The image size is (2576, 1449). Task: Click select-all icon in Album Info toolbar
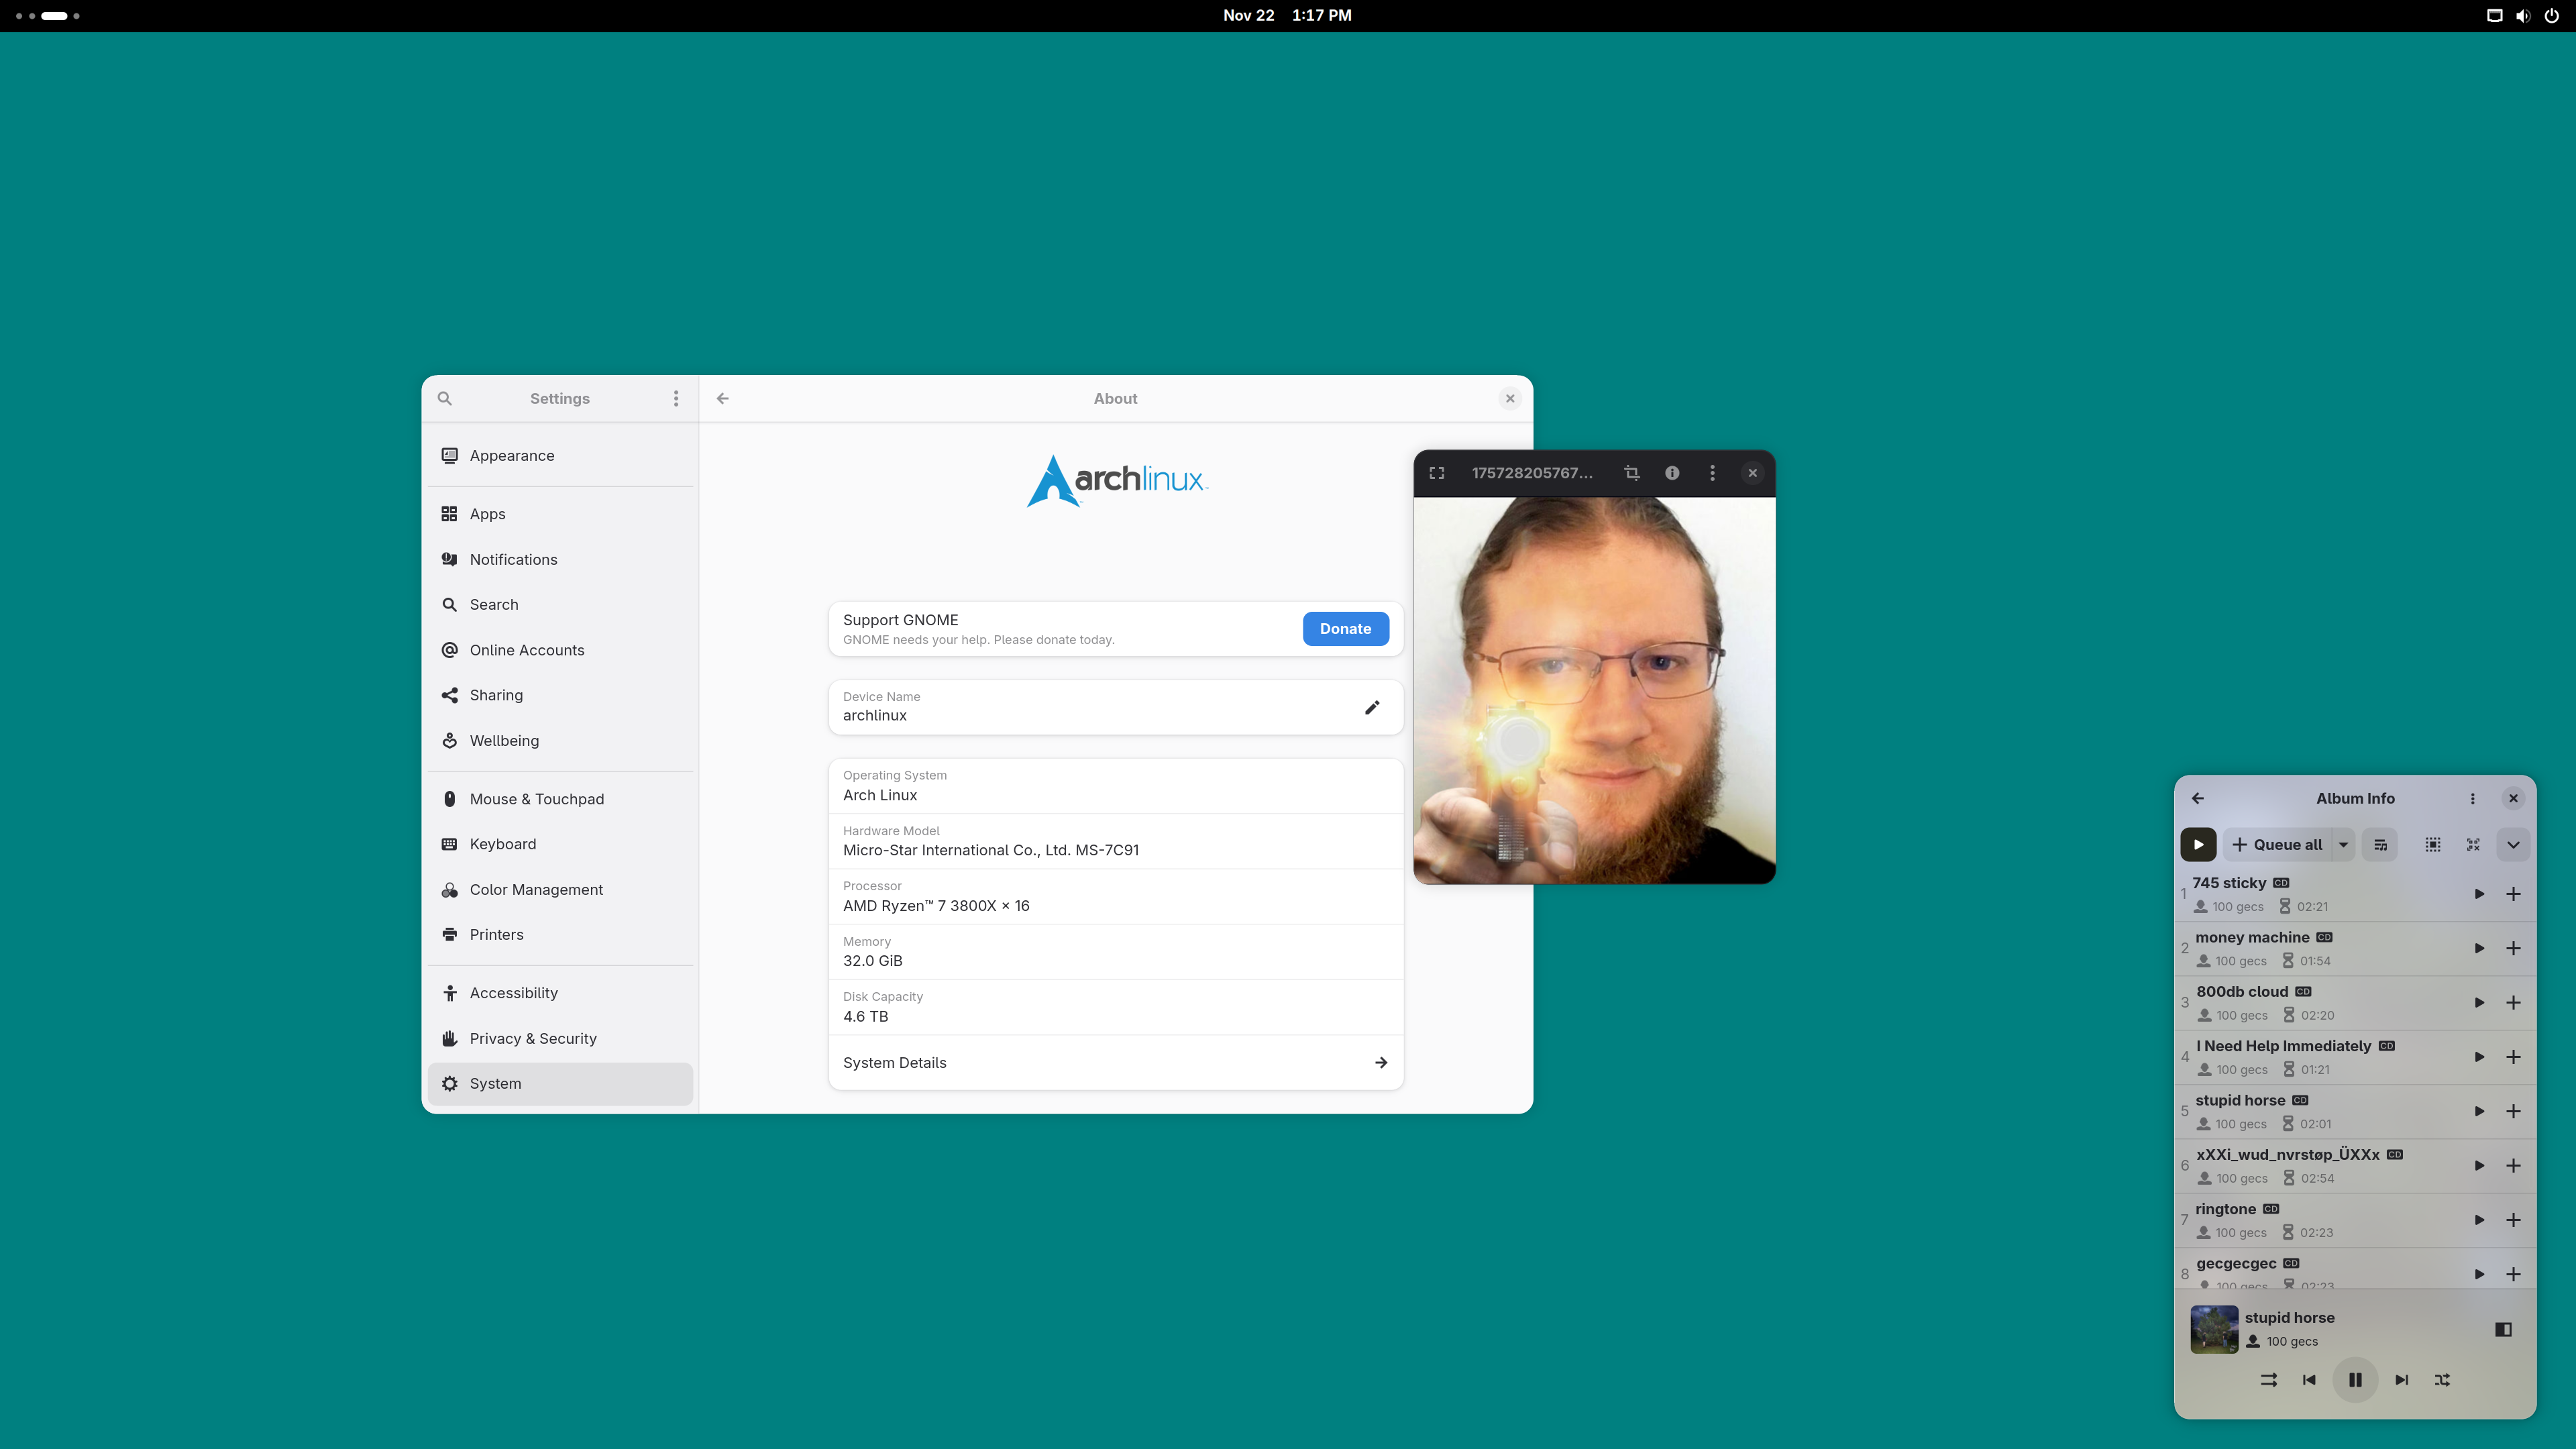2433,844
